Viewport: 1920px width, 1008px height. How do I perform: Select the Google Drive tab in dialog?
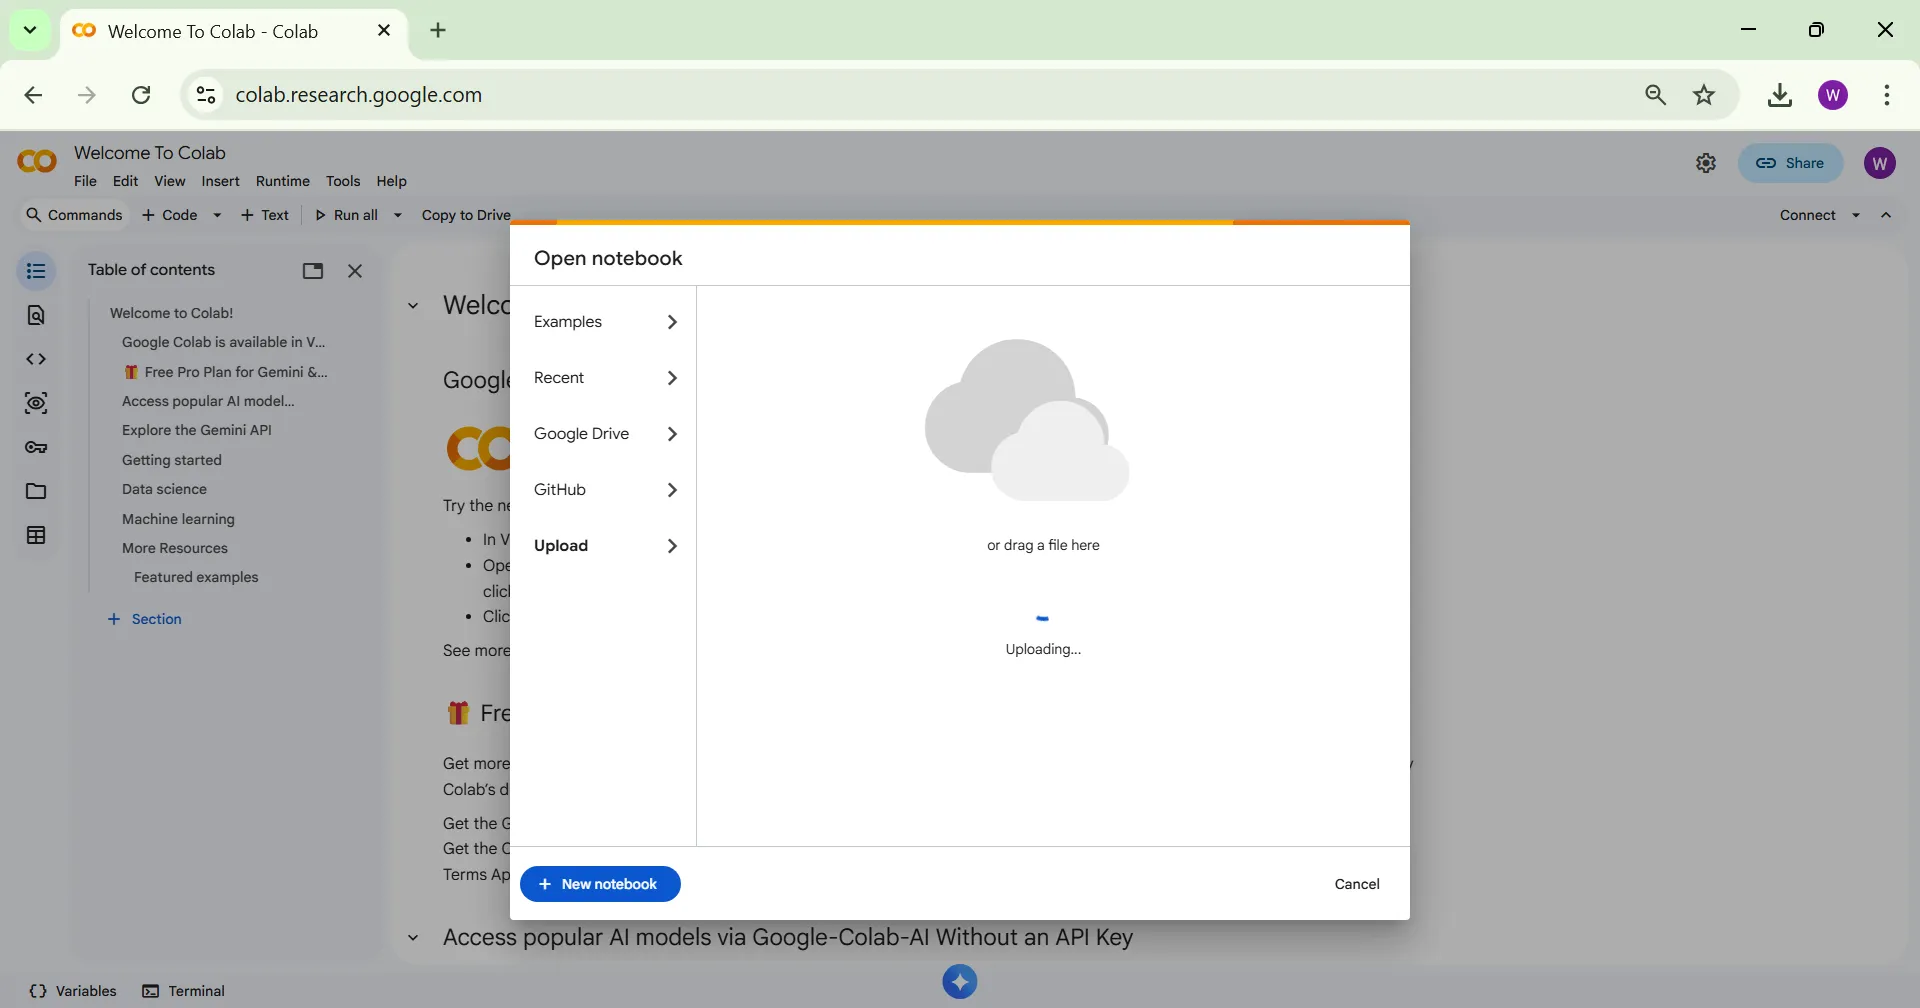[x=604, y=434]
